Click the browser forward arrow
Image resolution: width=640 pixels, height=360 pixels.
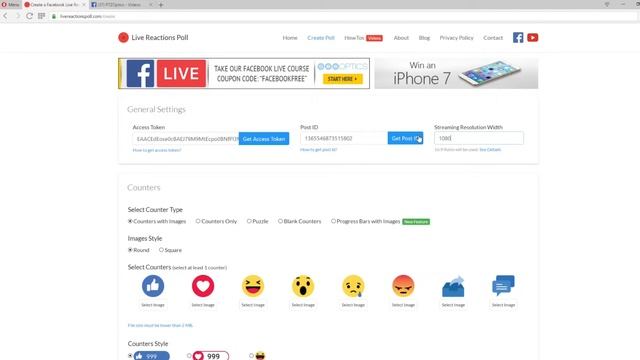pos(18,16)
